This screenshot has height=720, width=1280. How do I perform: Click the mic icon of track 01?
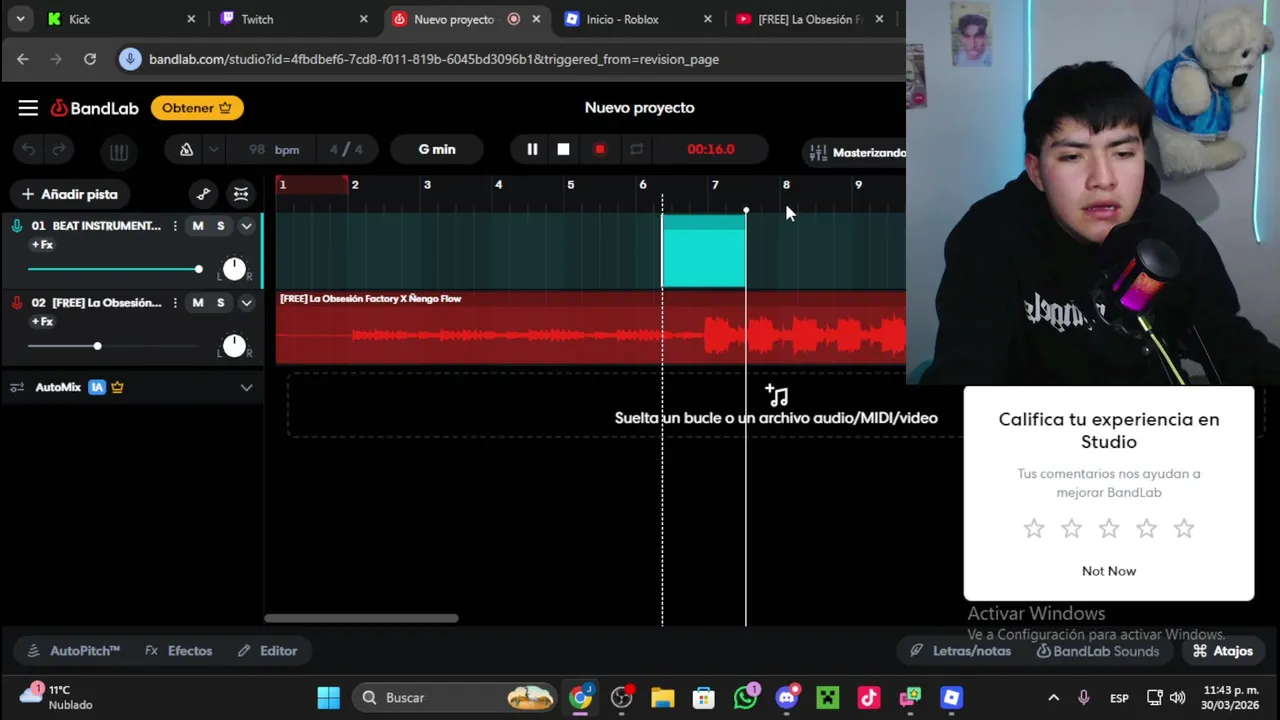point(16,226)
